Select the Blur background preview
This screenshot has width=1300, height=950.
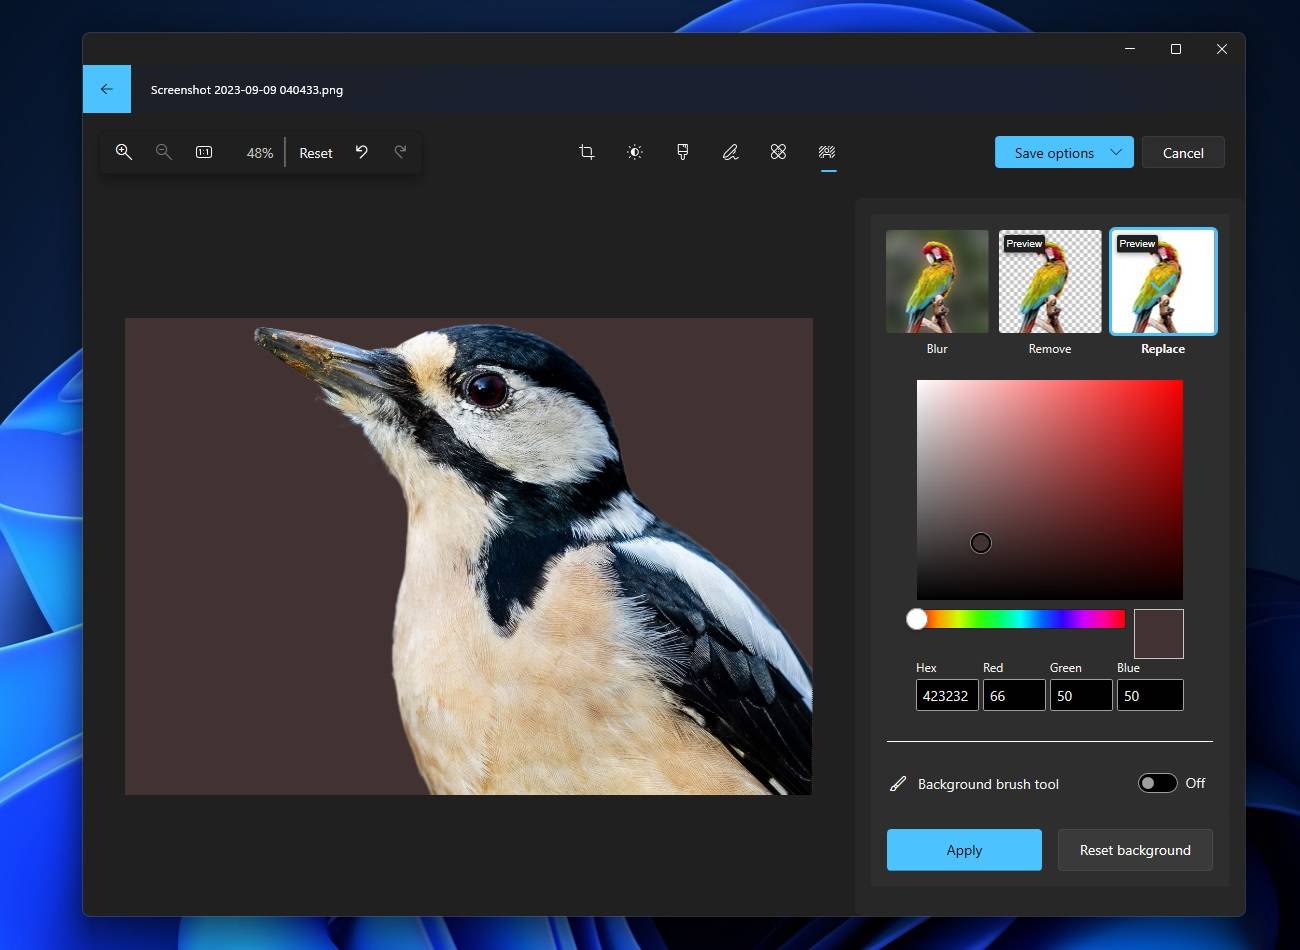pos(936,281)
